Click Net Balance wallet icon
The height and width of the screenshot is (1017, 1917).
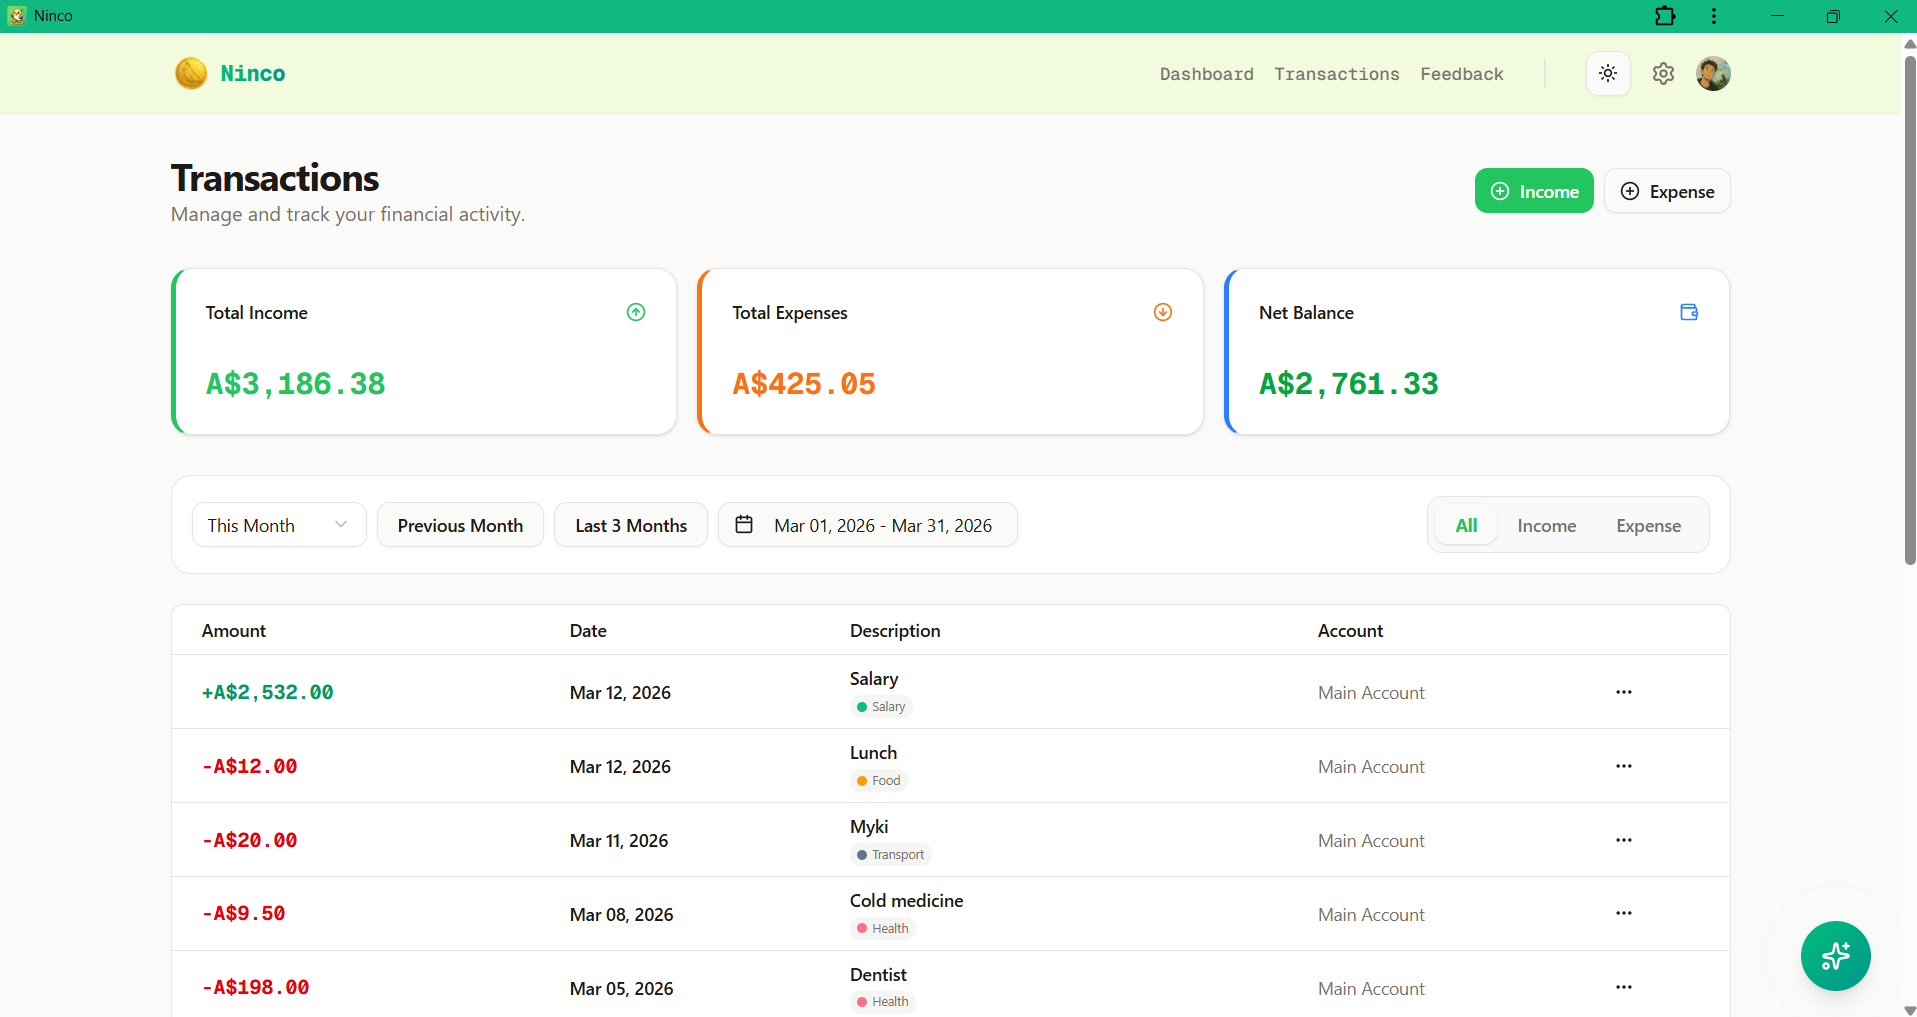click(x=1689, y=312)
